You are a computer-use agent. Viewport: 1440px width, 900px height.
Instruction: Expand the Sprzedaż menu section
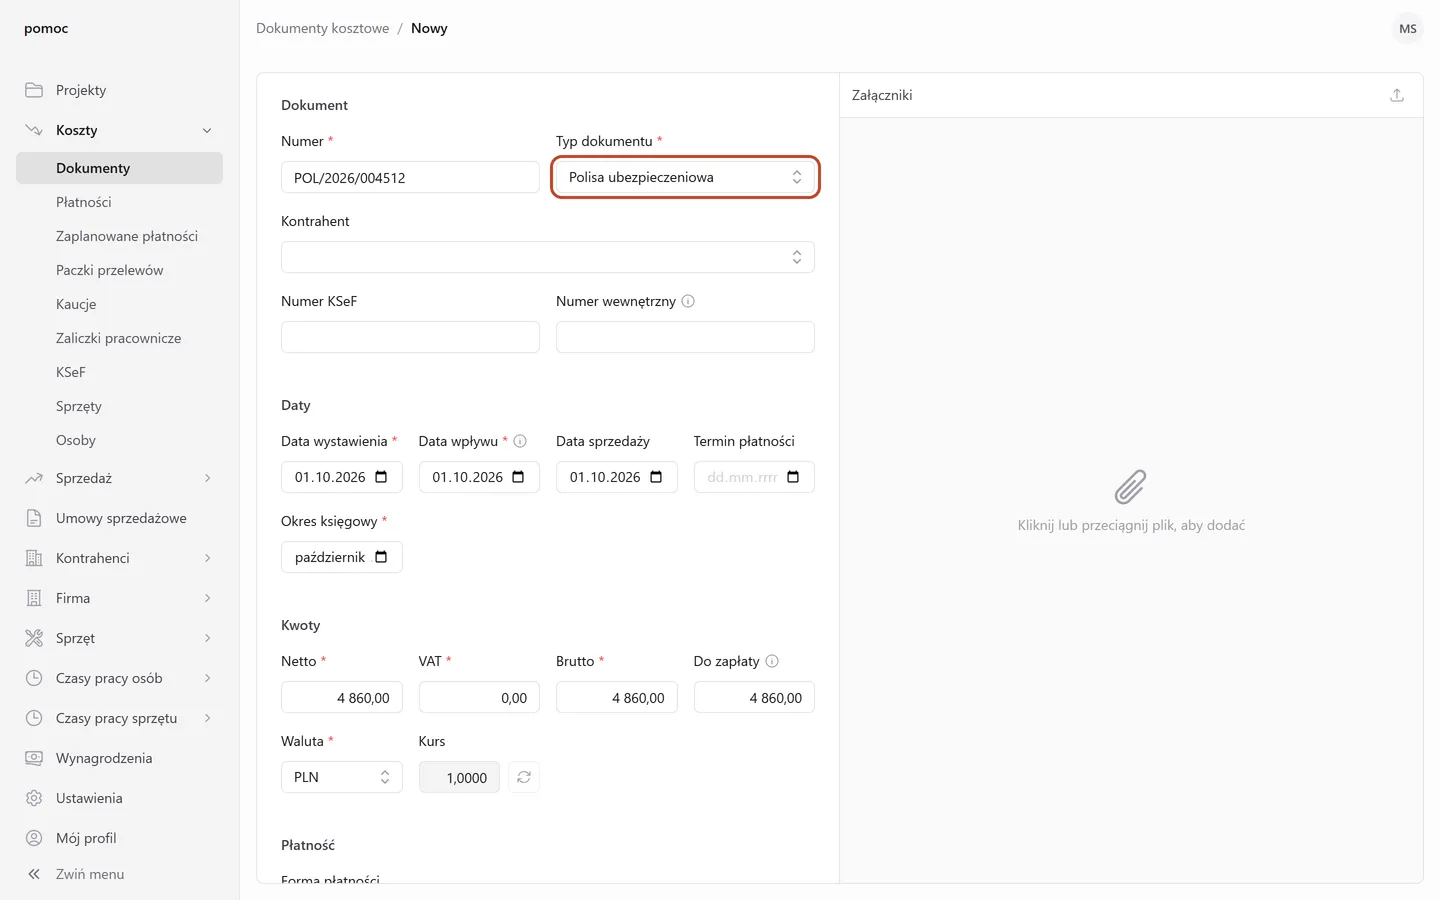[x=207, y=478]
